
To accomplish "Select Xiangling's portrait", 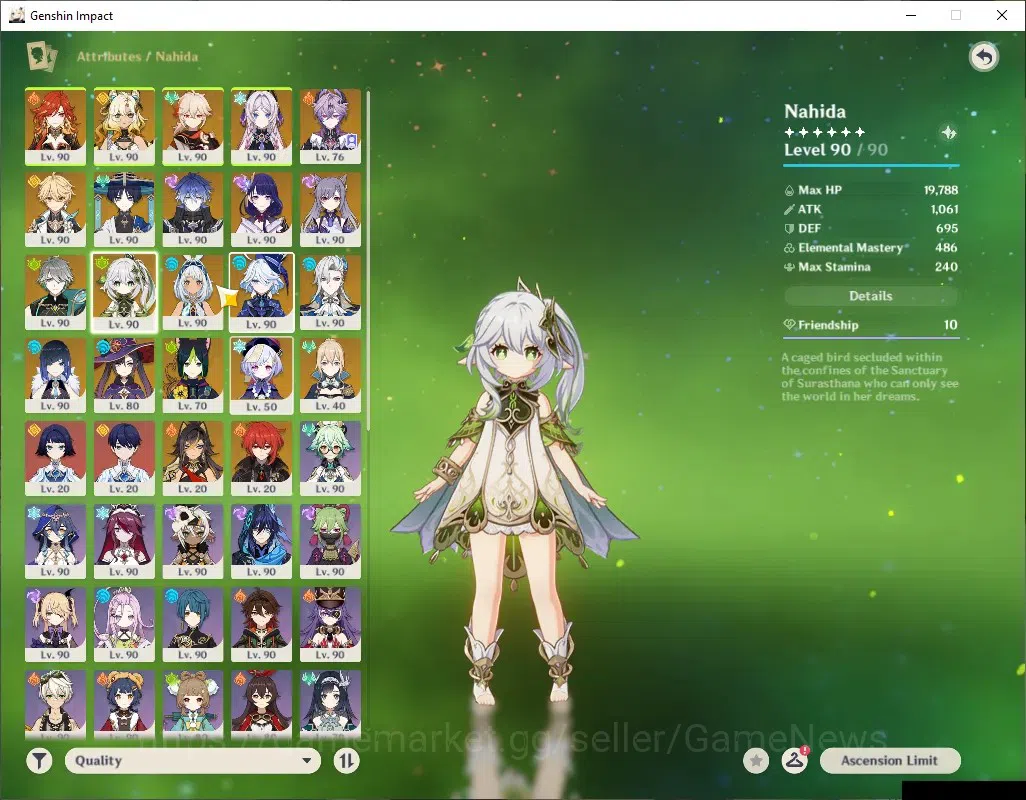I will (124, 703).
